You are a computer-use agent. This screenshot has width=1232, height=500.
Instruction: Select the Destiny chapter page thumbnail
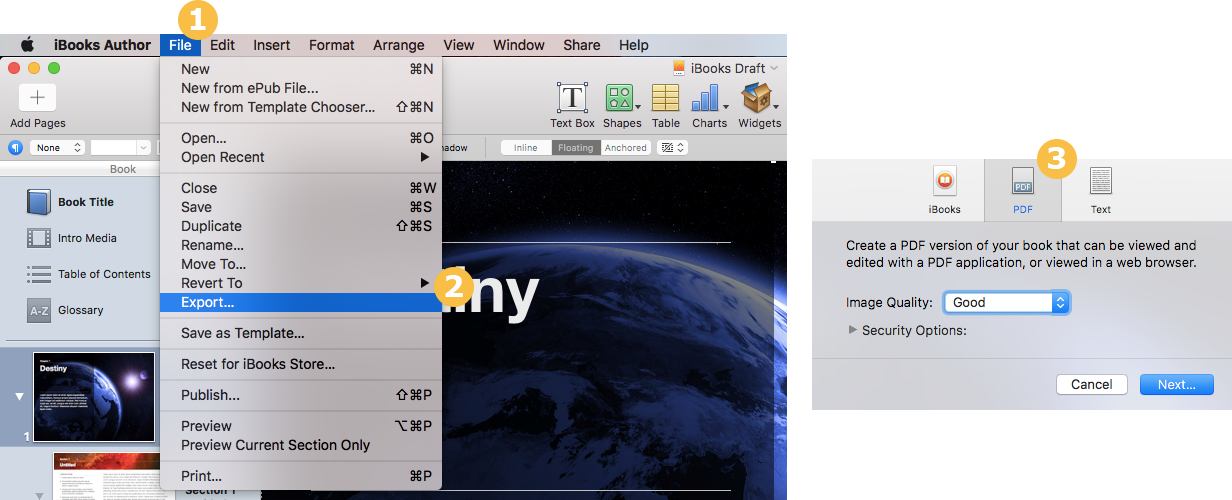click(x=94, y=397)
